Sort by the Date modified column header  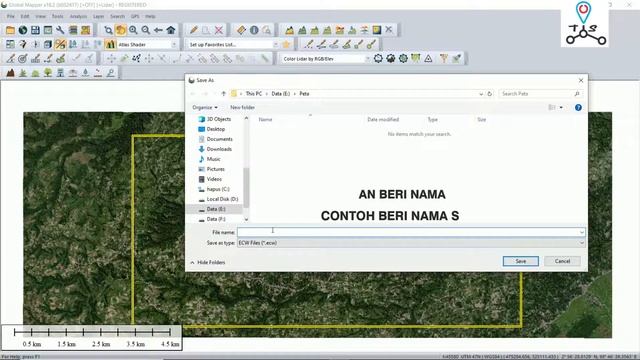[x=383, y=120]
